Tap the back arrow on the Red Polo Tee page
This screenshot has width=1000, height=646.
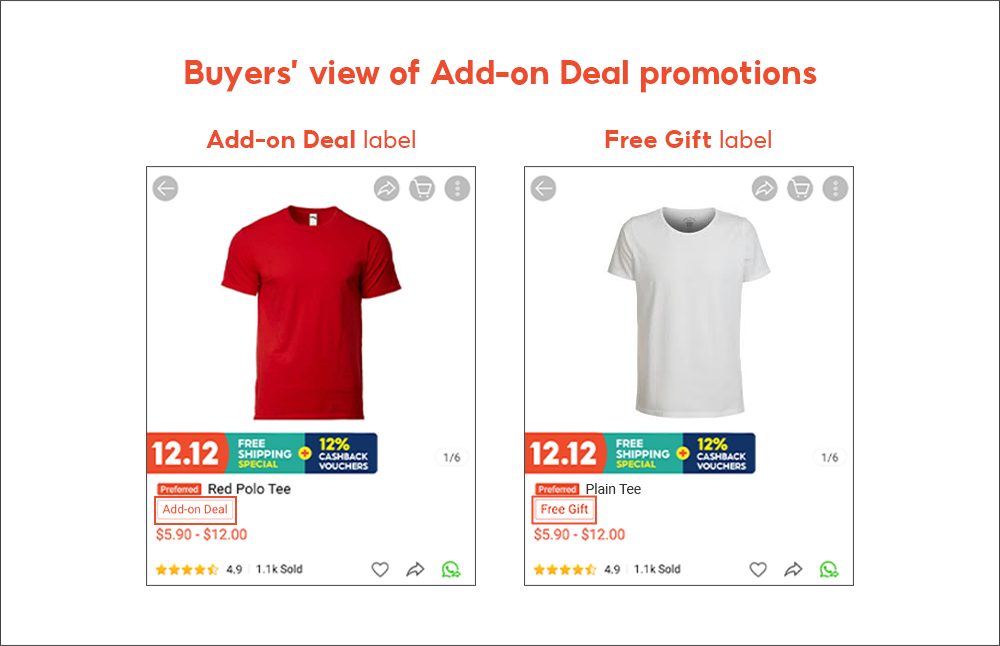click(165, 188)
